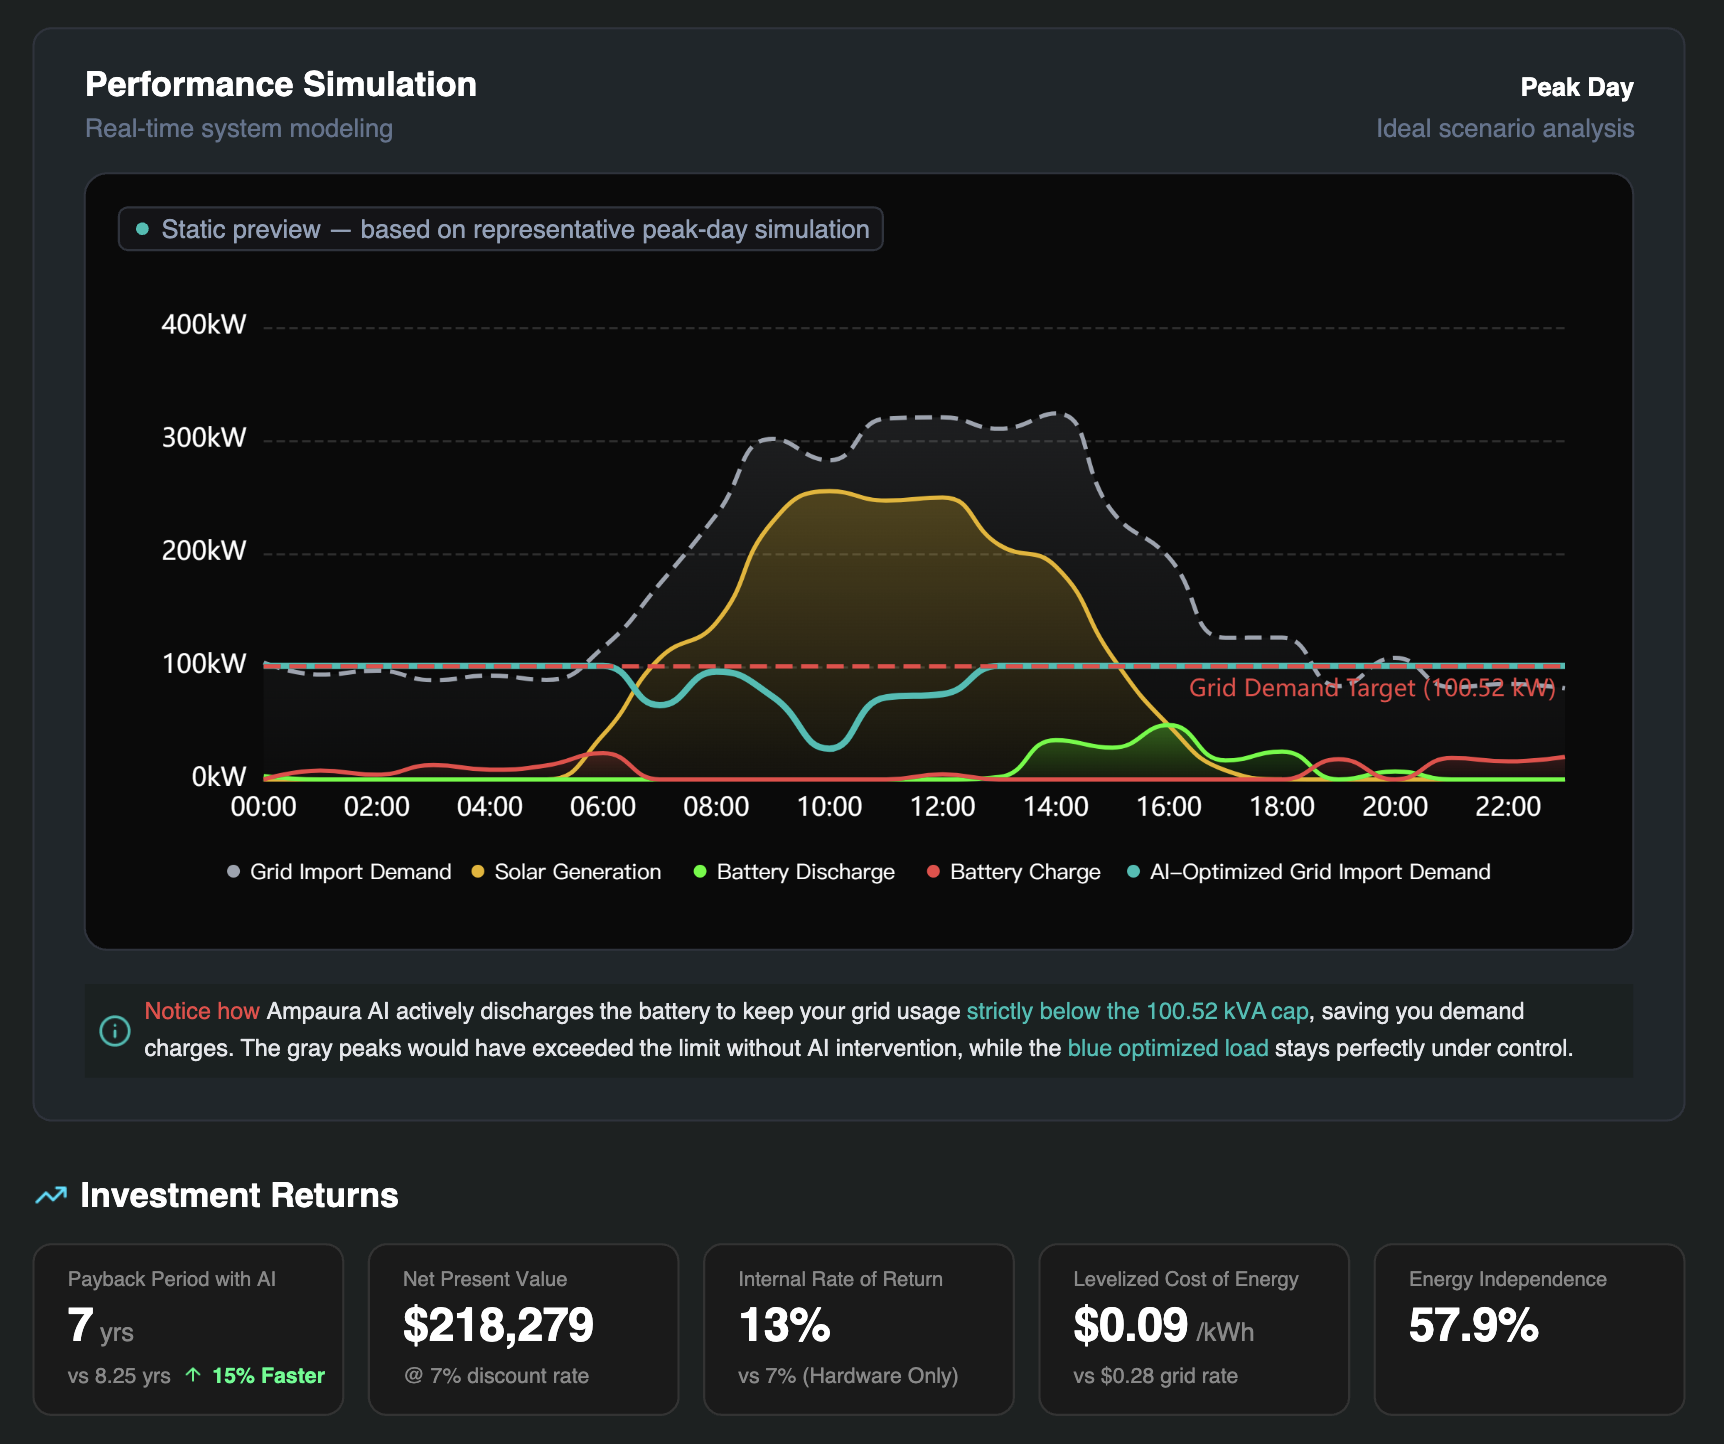
Task: Click the 300kW y-axis label
Action: pyautogui.click(x=204, y=438)
